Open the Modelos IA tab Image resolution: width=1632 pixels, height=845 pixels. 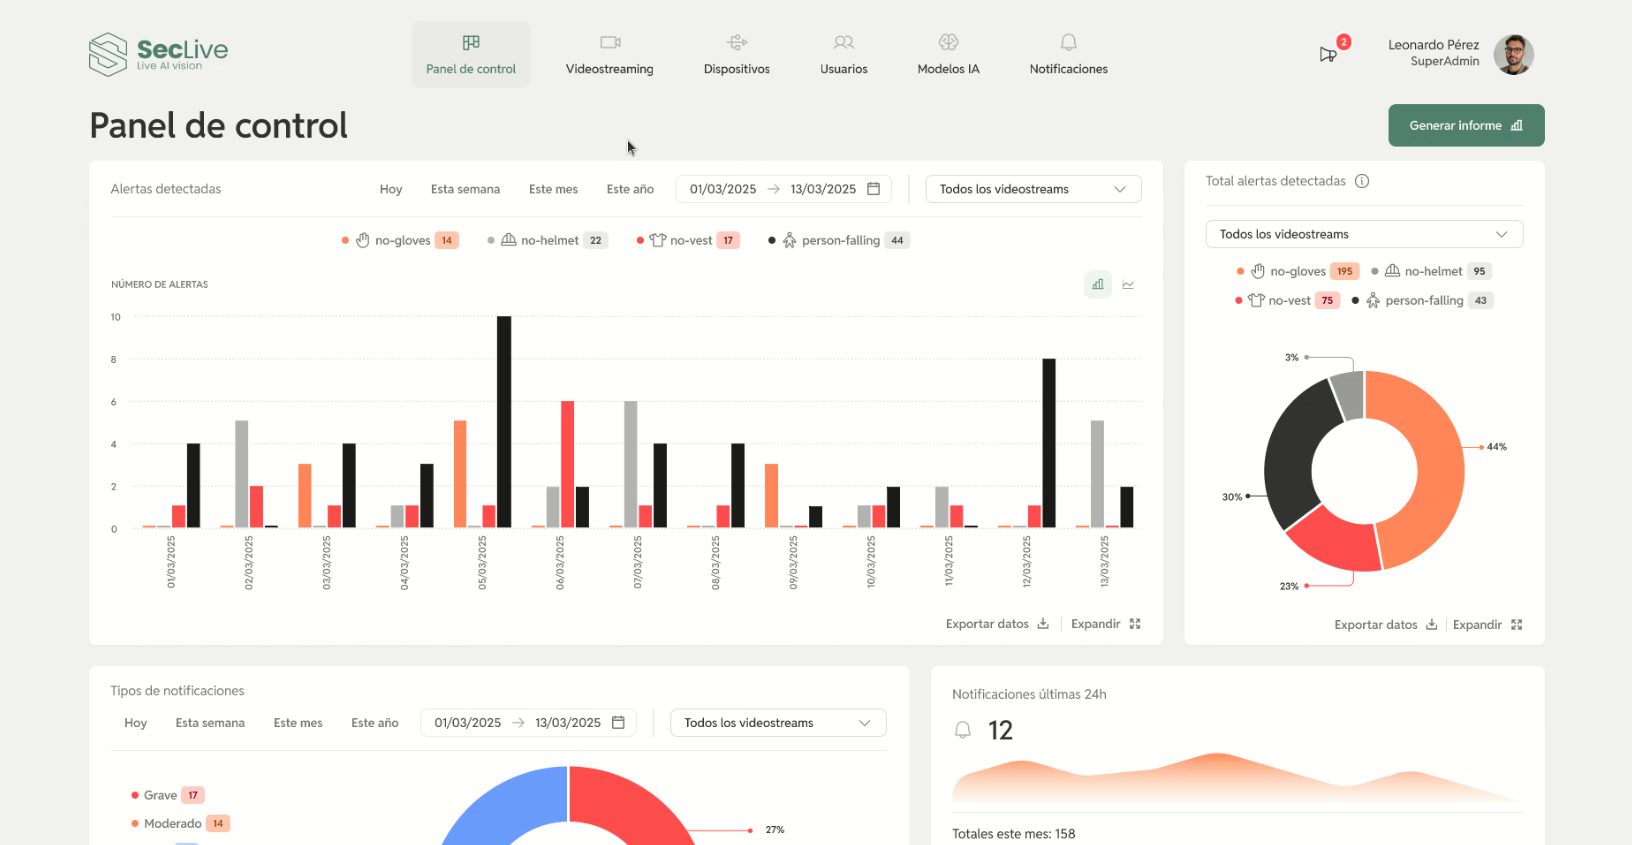coord(948,55)
